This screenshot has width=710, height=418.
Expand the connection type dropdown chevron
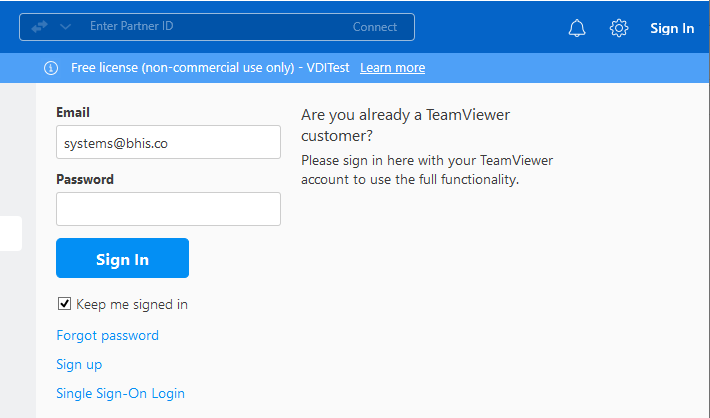tap(65, 27)
